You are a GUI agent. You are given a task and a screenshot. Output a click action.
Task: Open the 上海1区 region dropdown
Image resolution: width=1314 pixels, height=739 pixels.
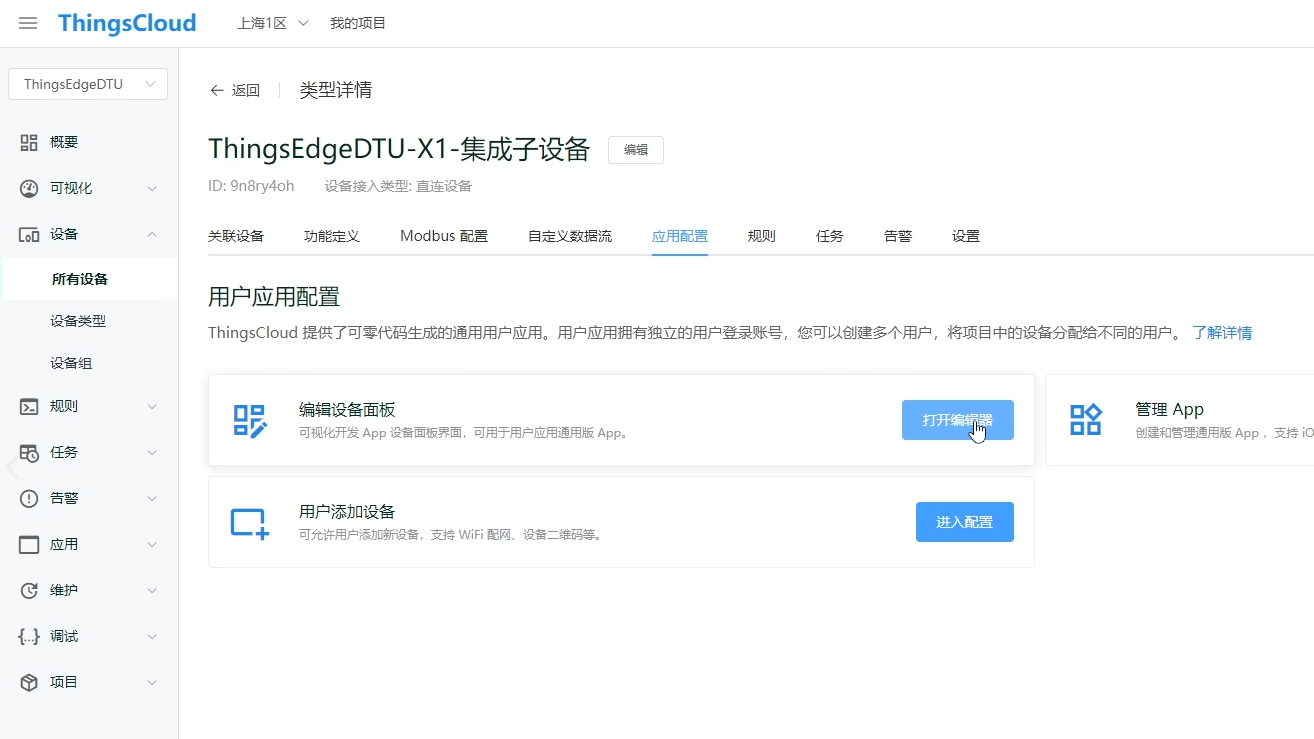coord(273,23)
